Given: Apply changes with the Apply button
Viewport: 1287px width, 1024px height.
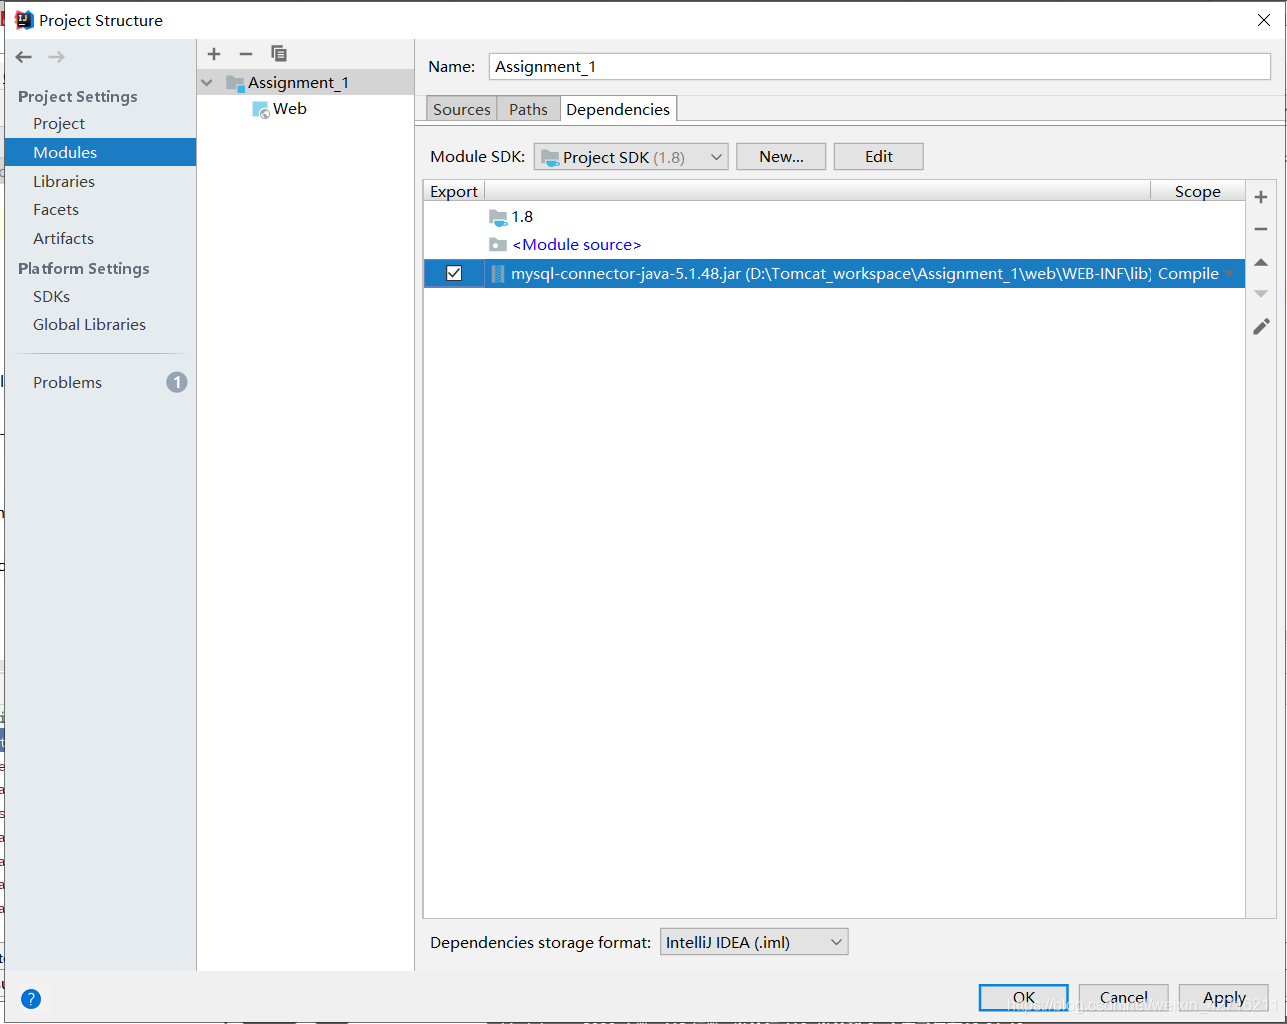Looking at the screenshot, I should click(x=1223, y=997).
